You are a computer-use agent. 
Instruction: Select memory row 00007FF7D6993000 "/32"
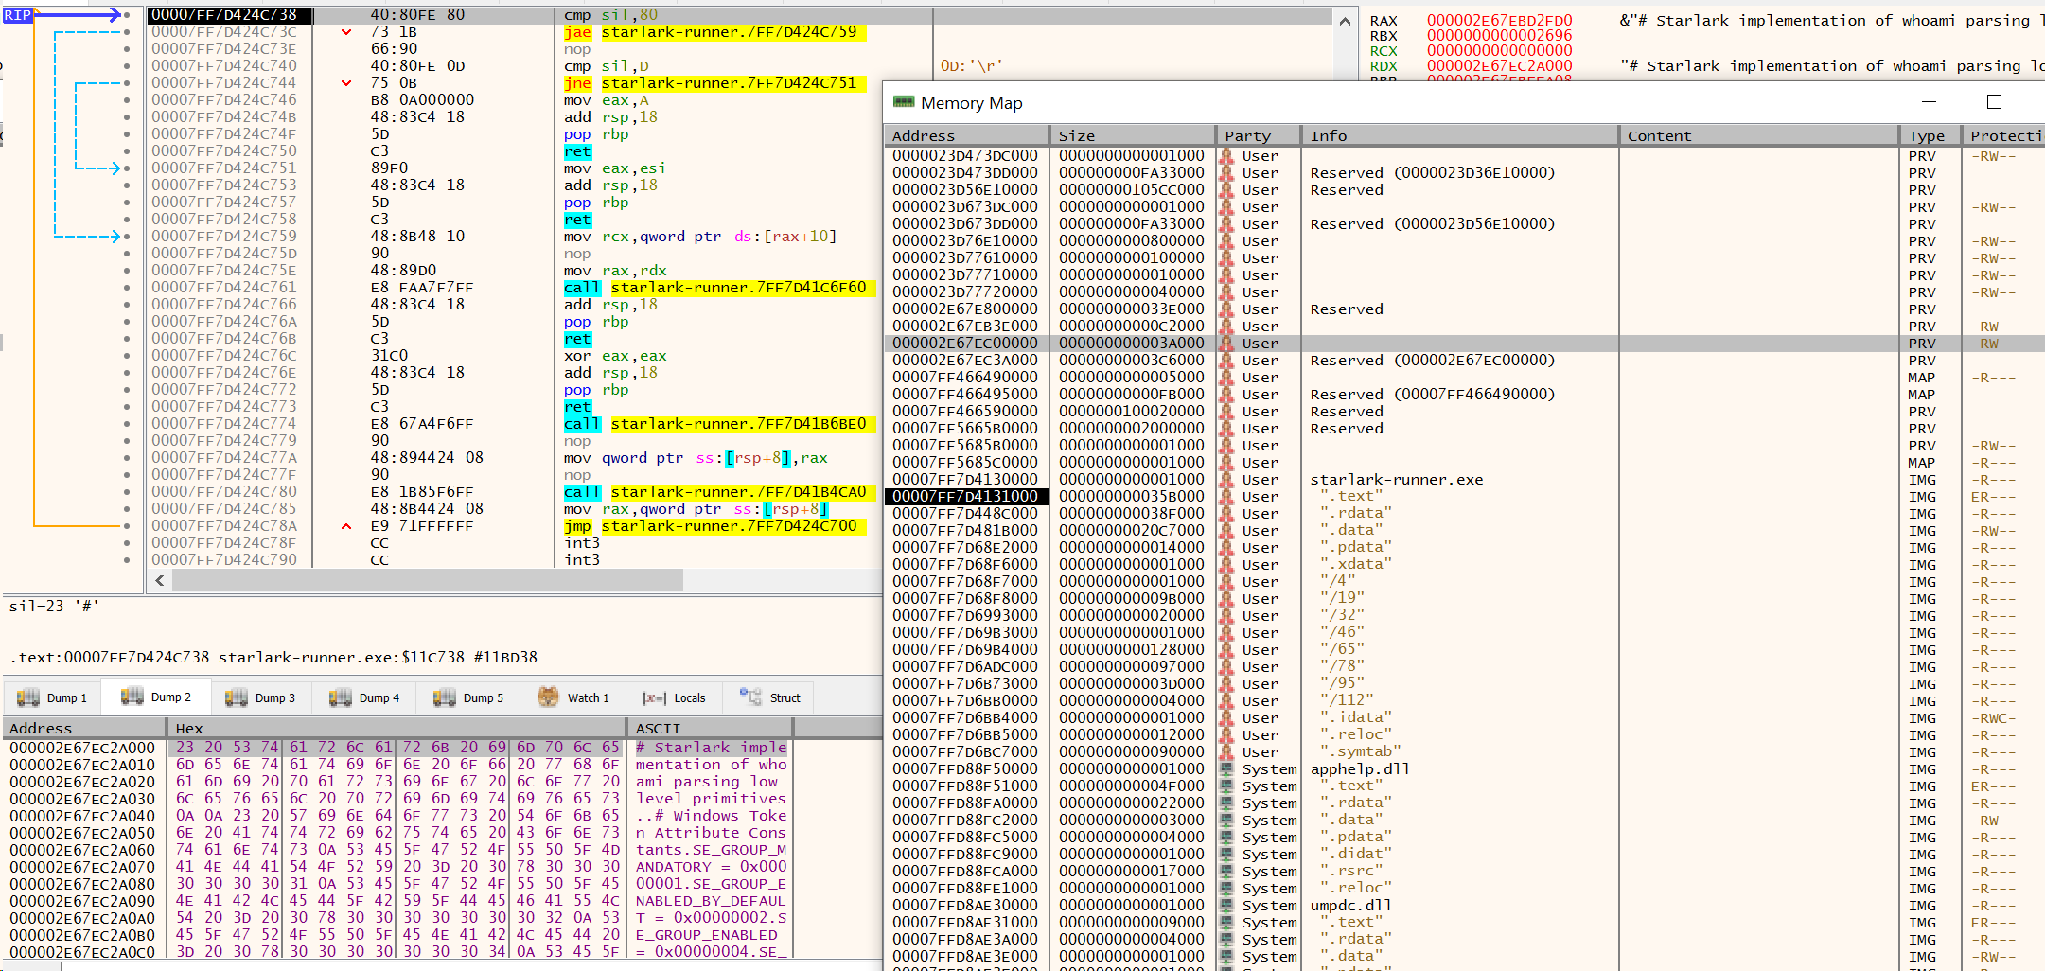coord(1465,615)
